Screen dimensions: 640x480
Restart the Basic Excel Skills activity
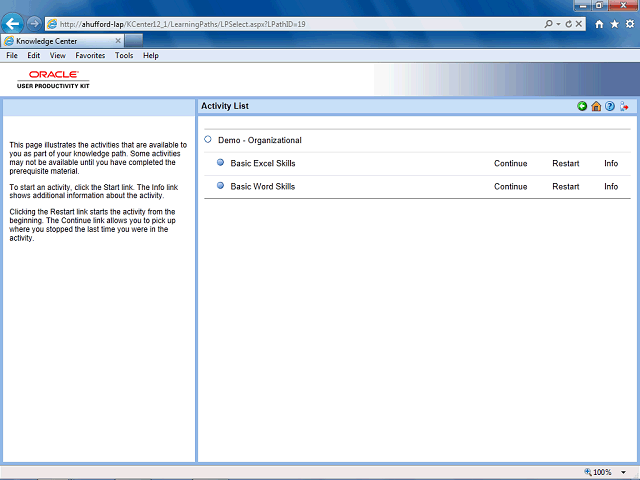pos(566,163)
